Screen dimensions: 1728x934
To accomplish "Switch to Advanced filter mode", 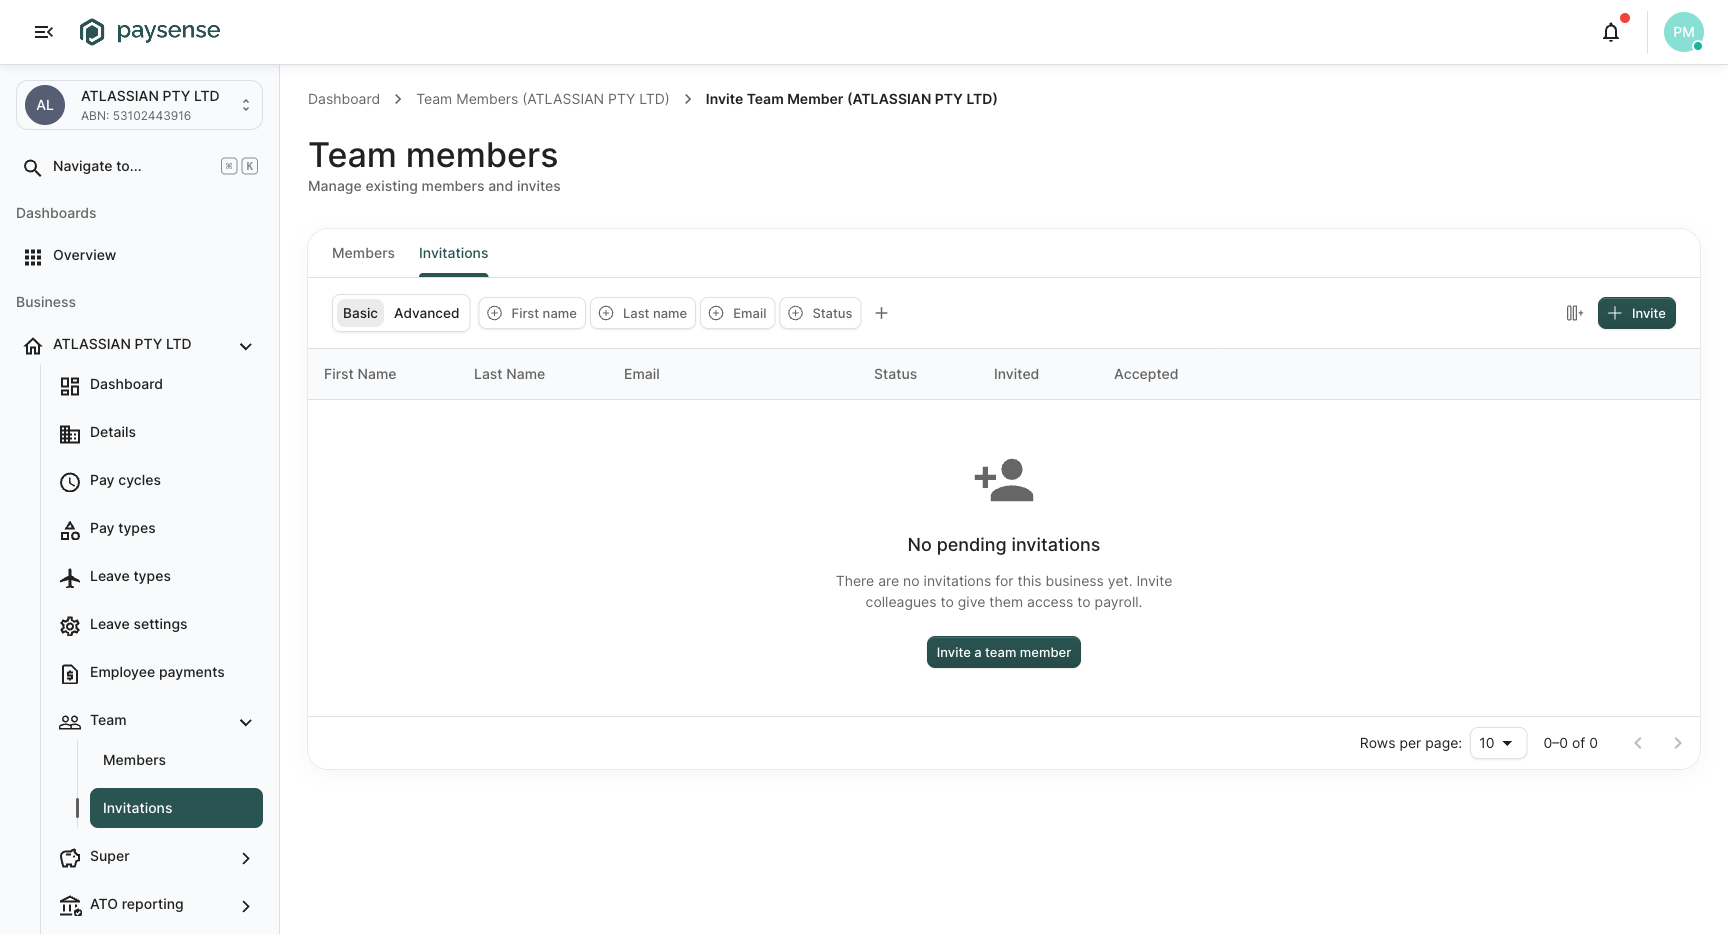I will point(427,313).
